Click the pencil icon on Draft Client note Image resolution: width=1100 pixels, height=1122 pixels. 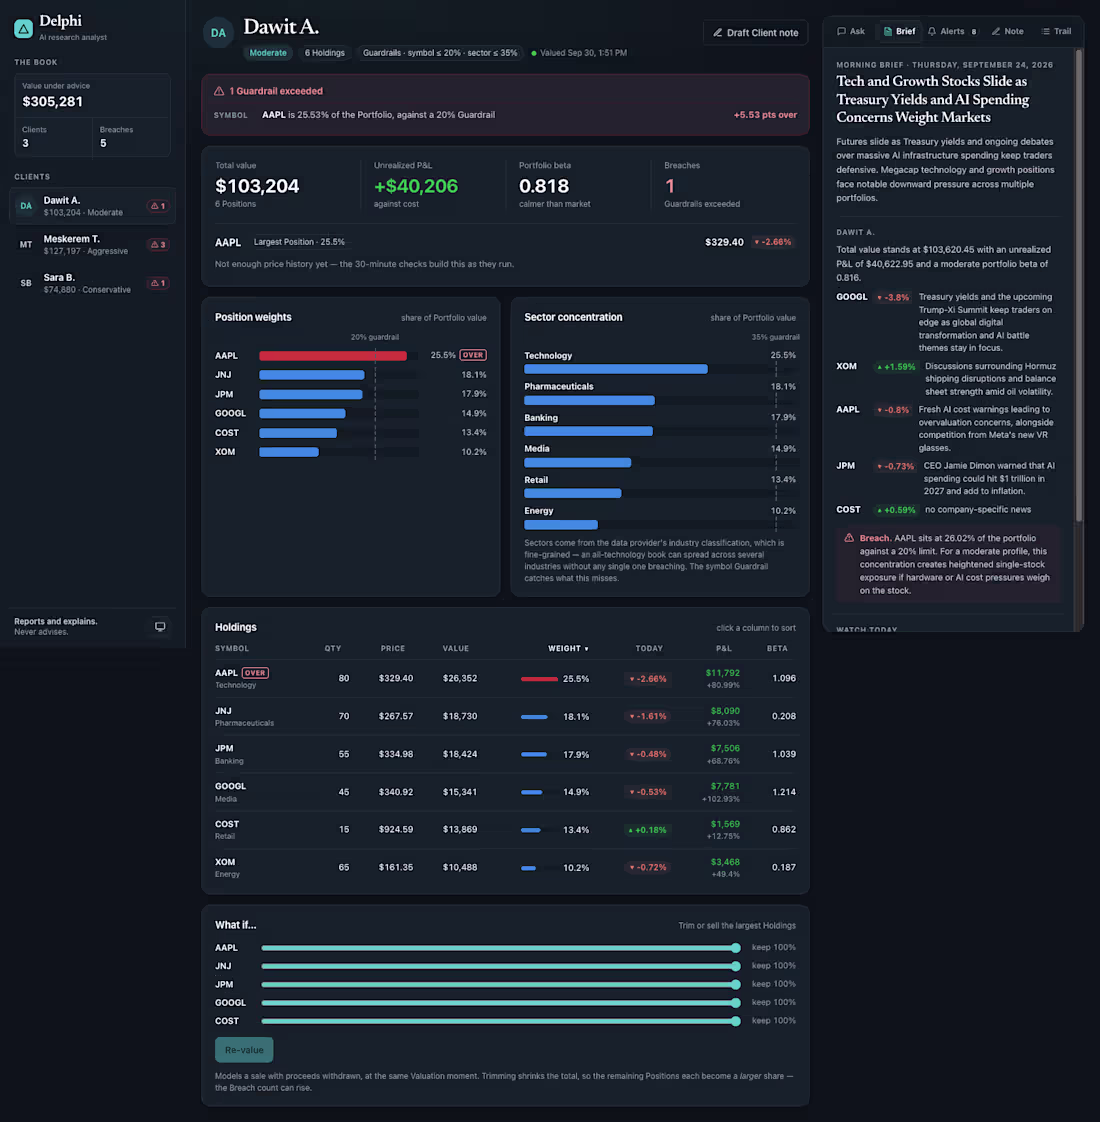coord(717,33)
